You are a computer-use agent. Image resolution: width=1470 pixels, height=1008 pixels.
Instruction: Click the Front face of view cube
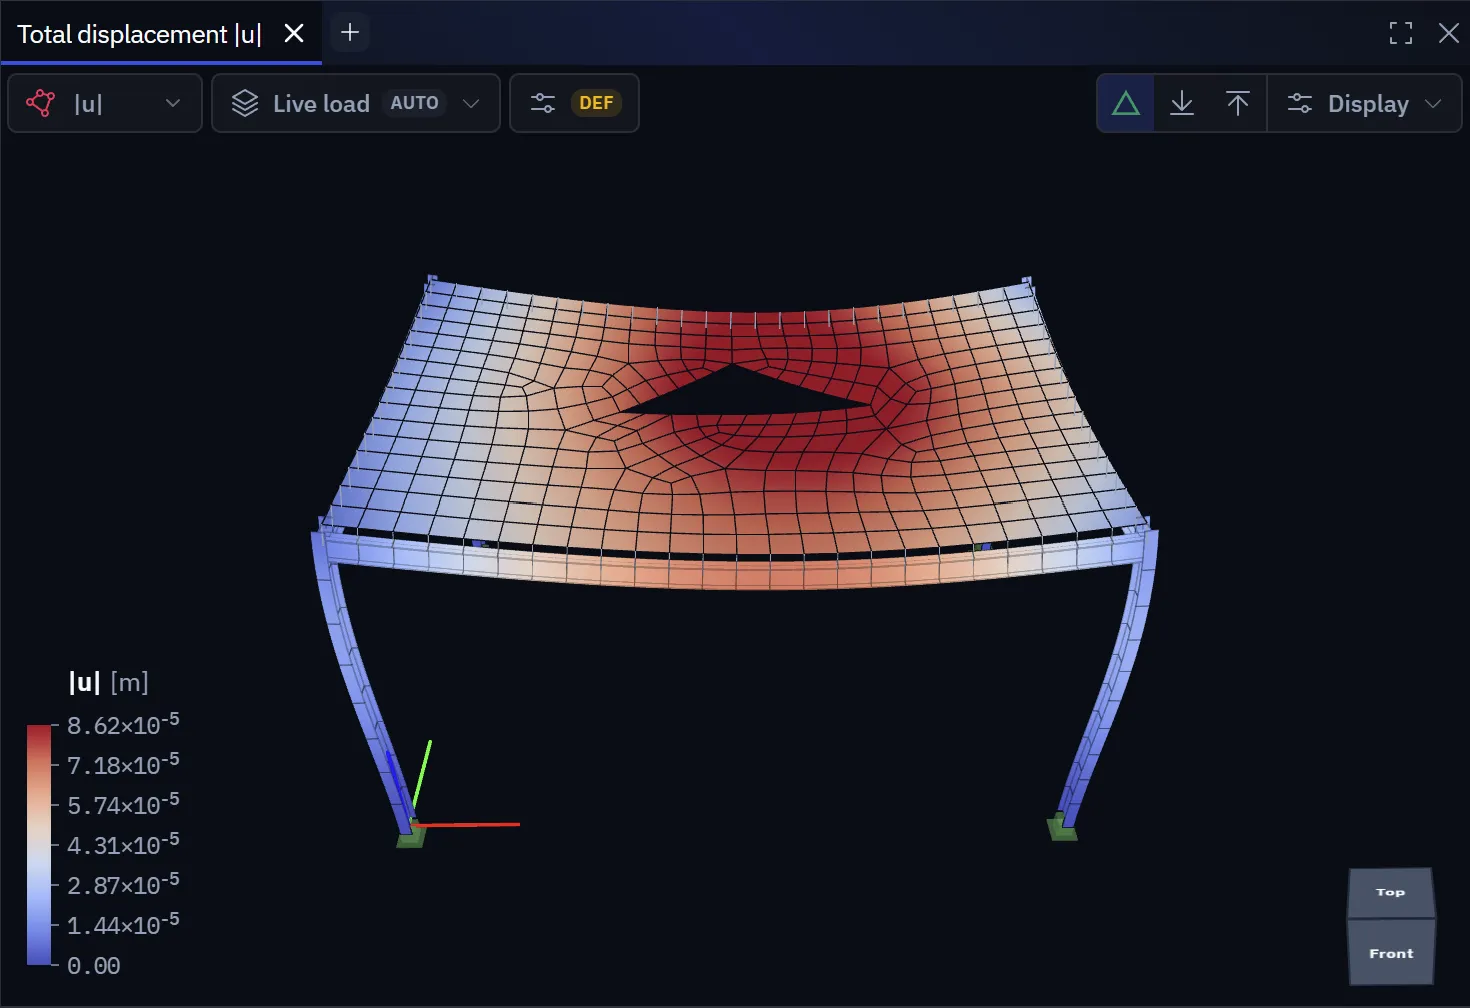click(1391, 953)
